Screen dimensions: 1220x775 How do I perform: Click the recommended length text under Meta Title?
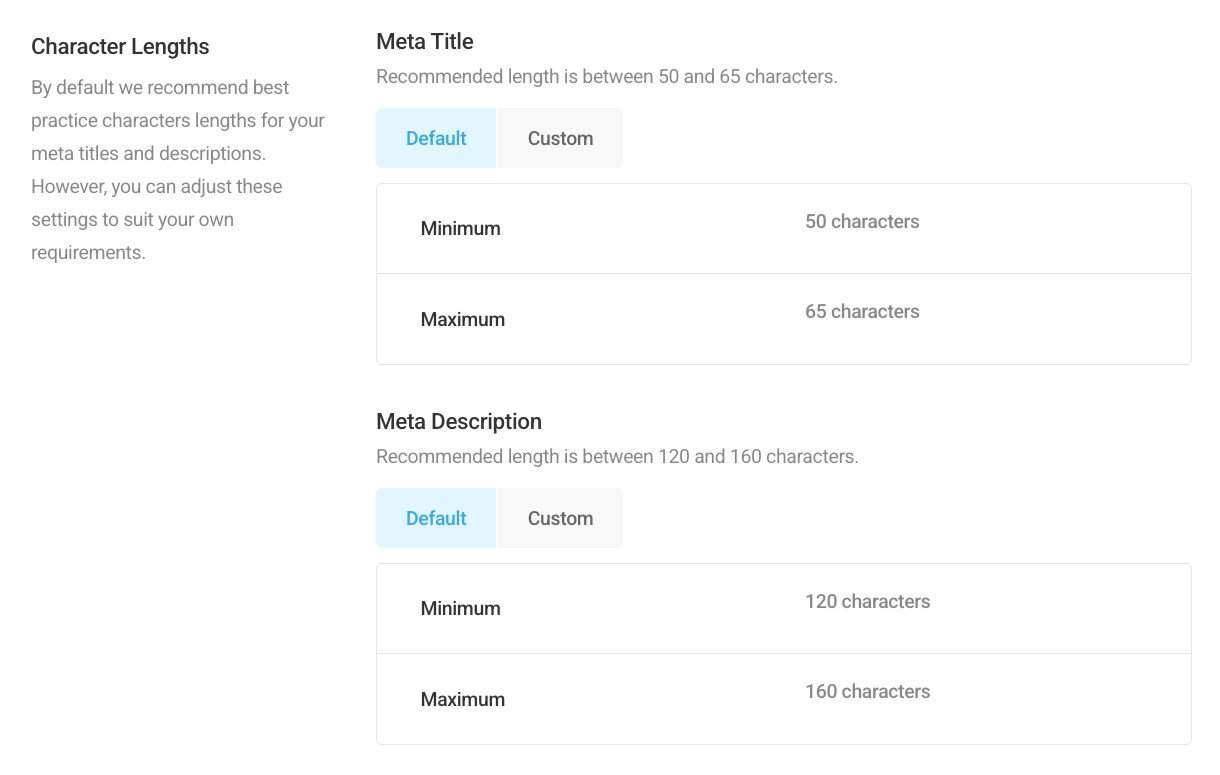(607, 76)
